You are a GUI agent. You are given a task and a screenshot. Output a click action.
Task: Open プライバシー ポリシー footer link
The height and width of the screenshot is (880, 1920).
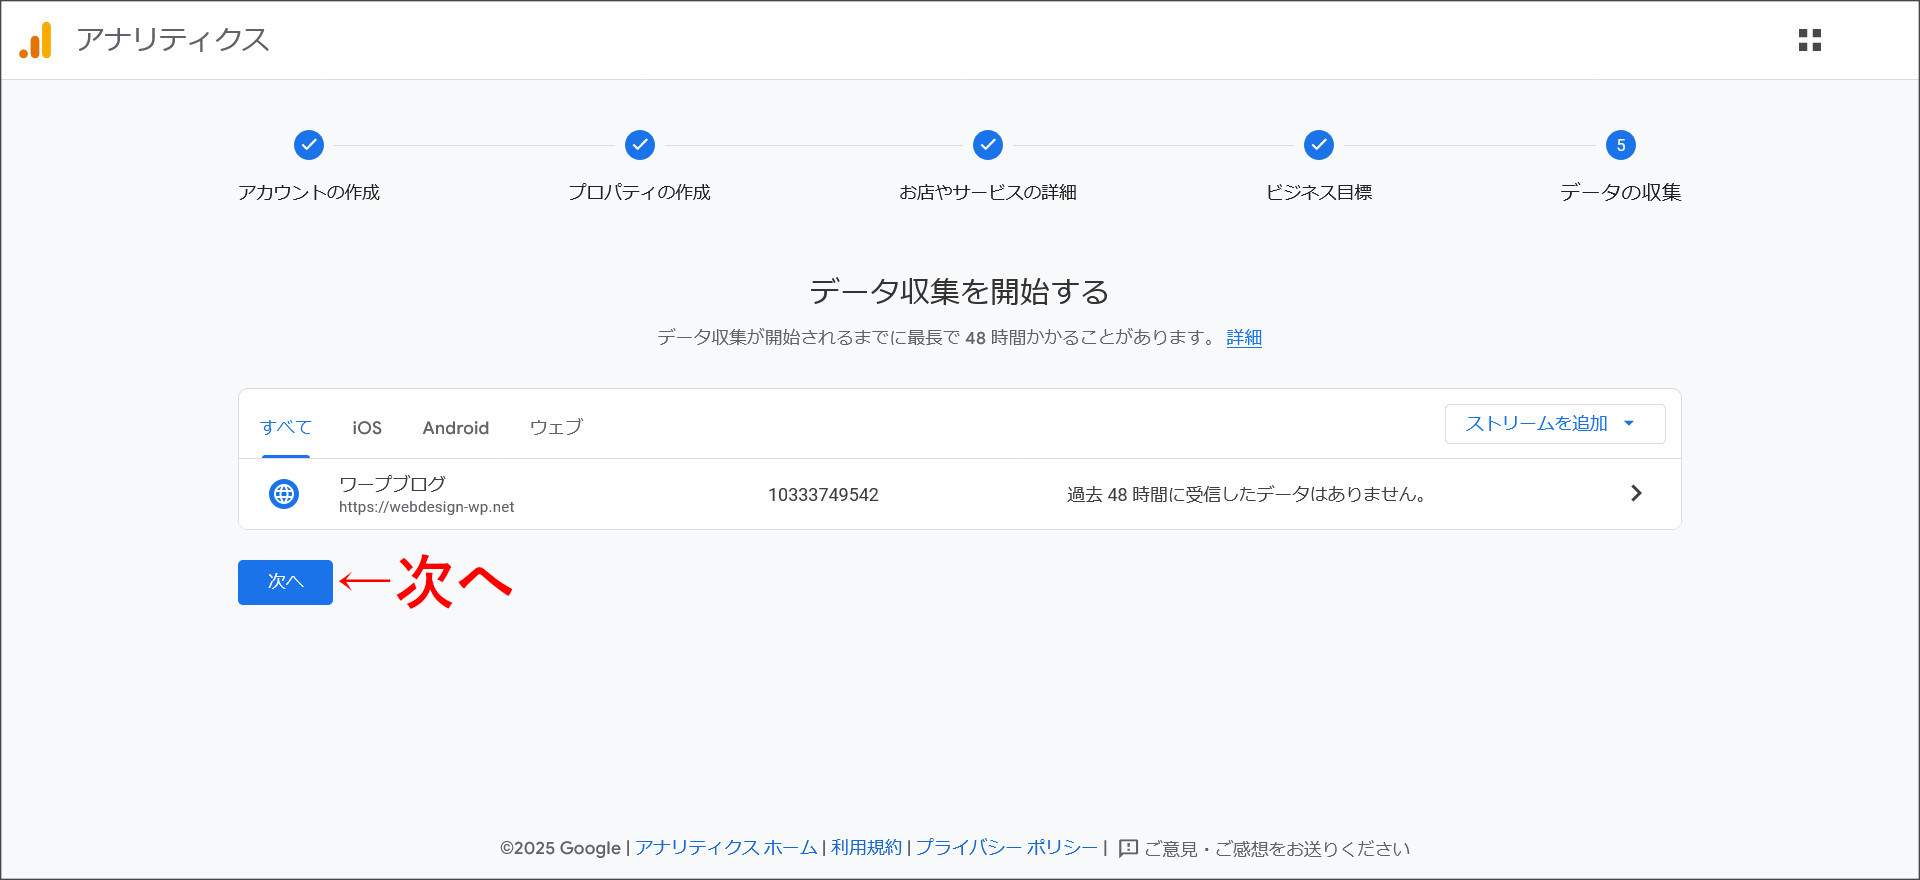pyautogui.click(x=1007, y=848)
